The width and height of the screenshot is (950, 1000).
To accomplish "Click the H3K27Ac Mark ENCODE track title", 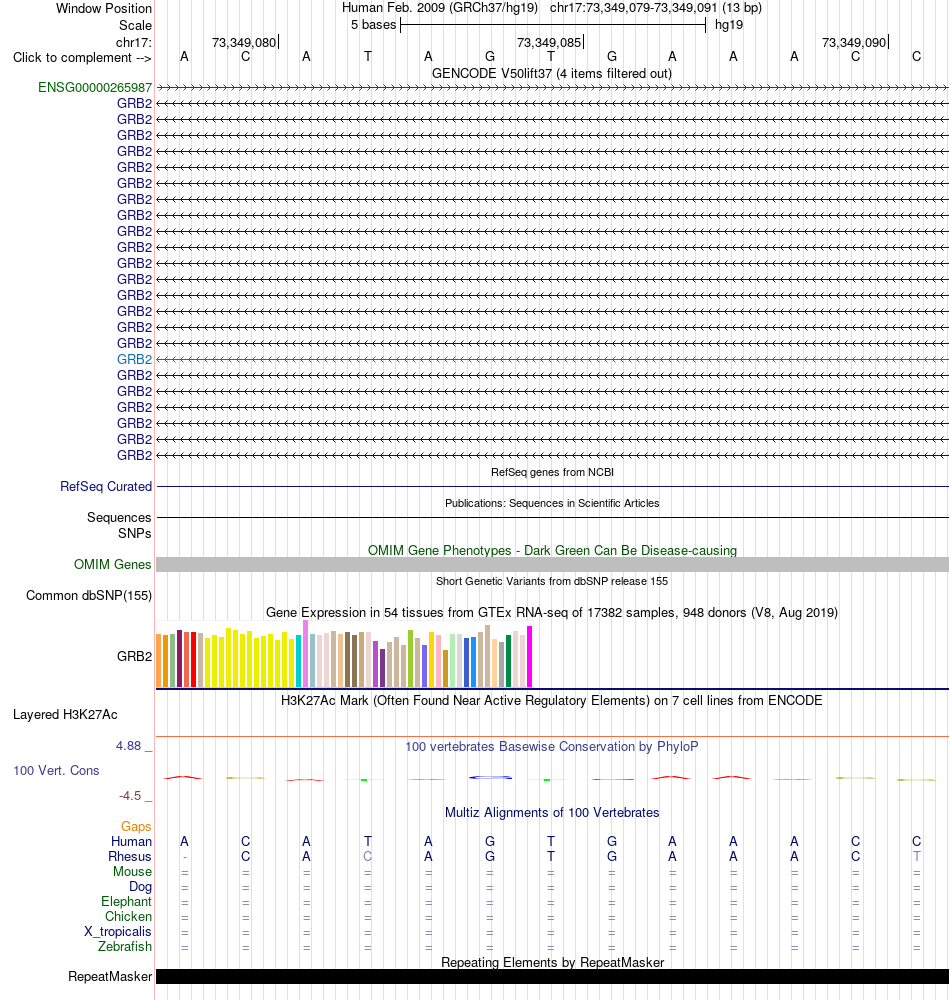I will click(x=552, y=700).
